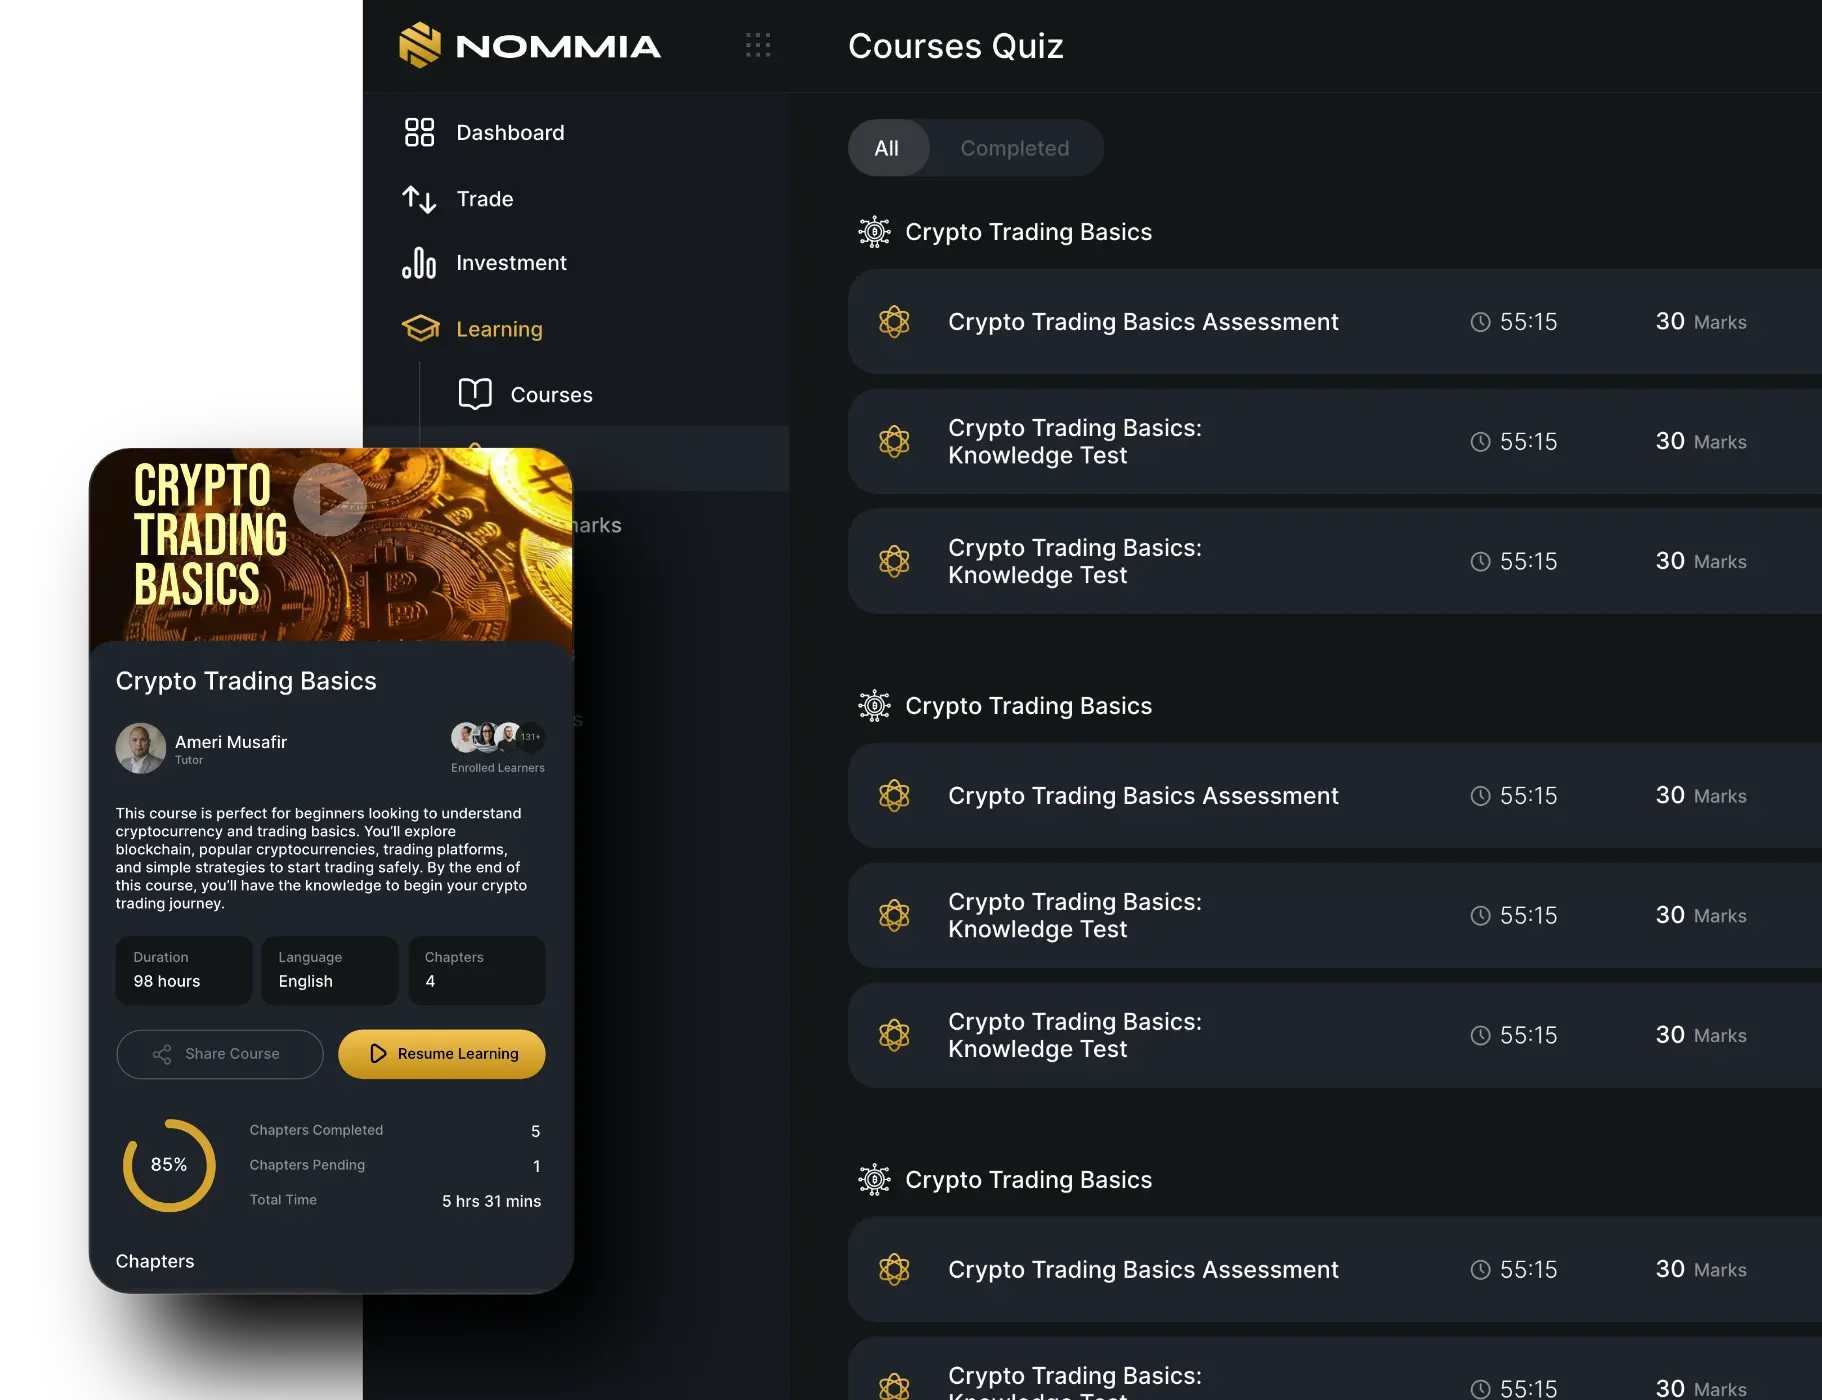1822x1400 pixels.
Task: Open the first Crypto Trading Basics Assessment
Action: coord(1142,322)
